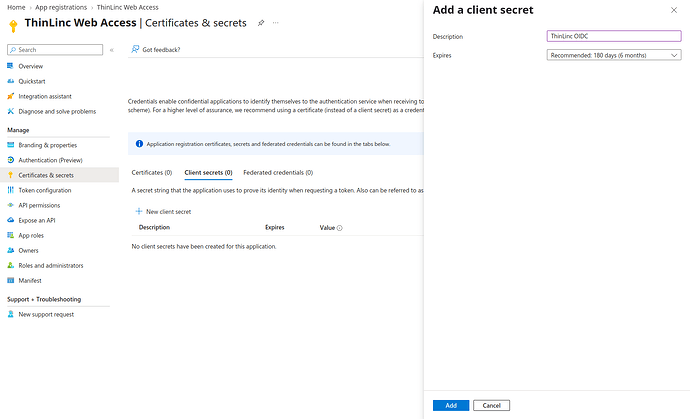Click the API permissions icon
The image size is (690, 419).
(11, 205)
